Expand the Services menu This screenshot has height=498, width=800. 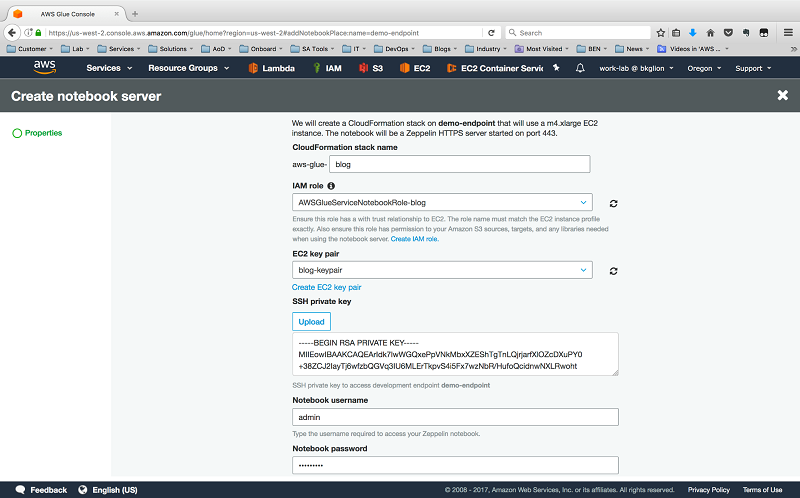coord(109,68)
